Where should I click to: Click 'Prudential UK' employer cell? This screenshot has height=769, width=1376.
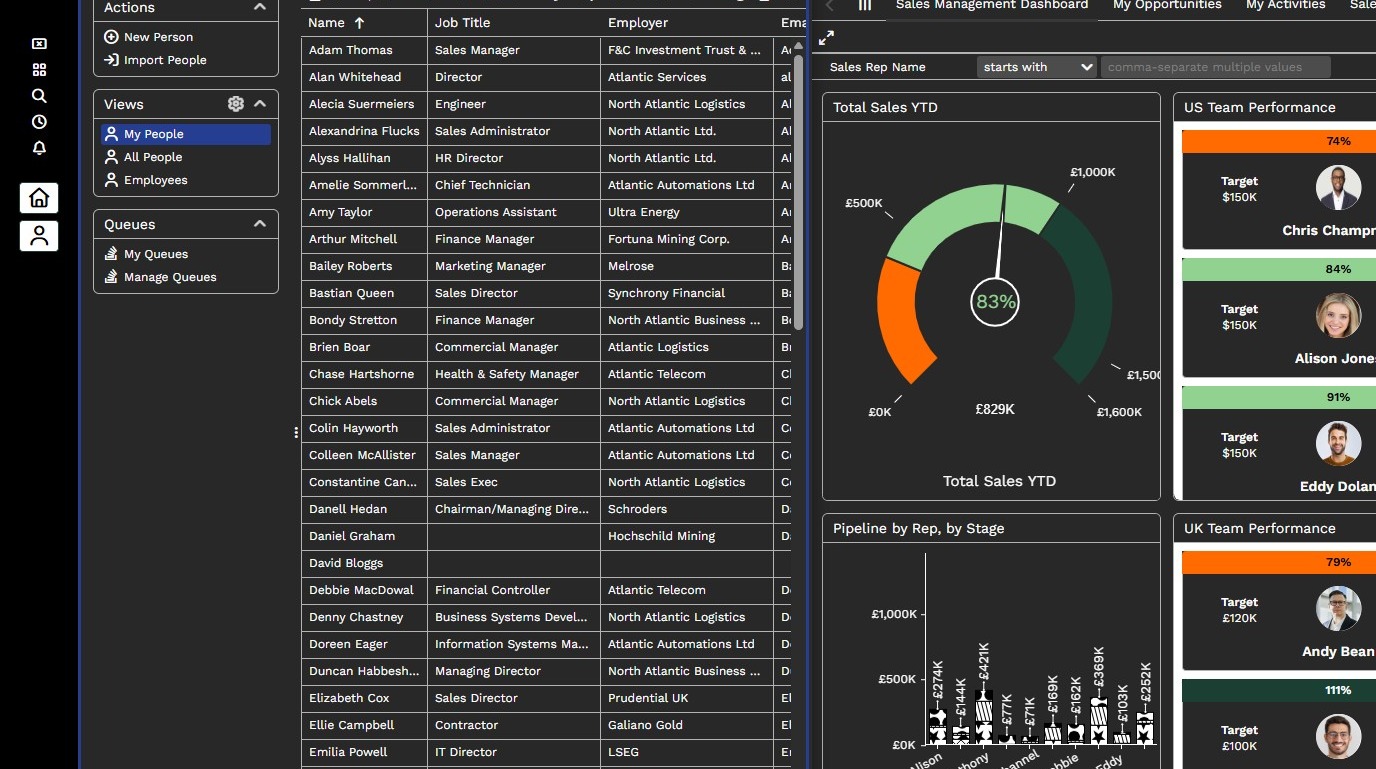click(x=687, y=698)
